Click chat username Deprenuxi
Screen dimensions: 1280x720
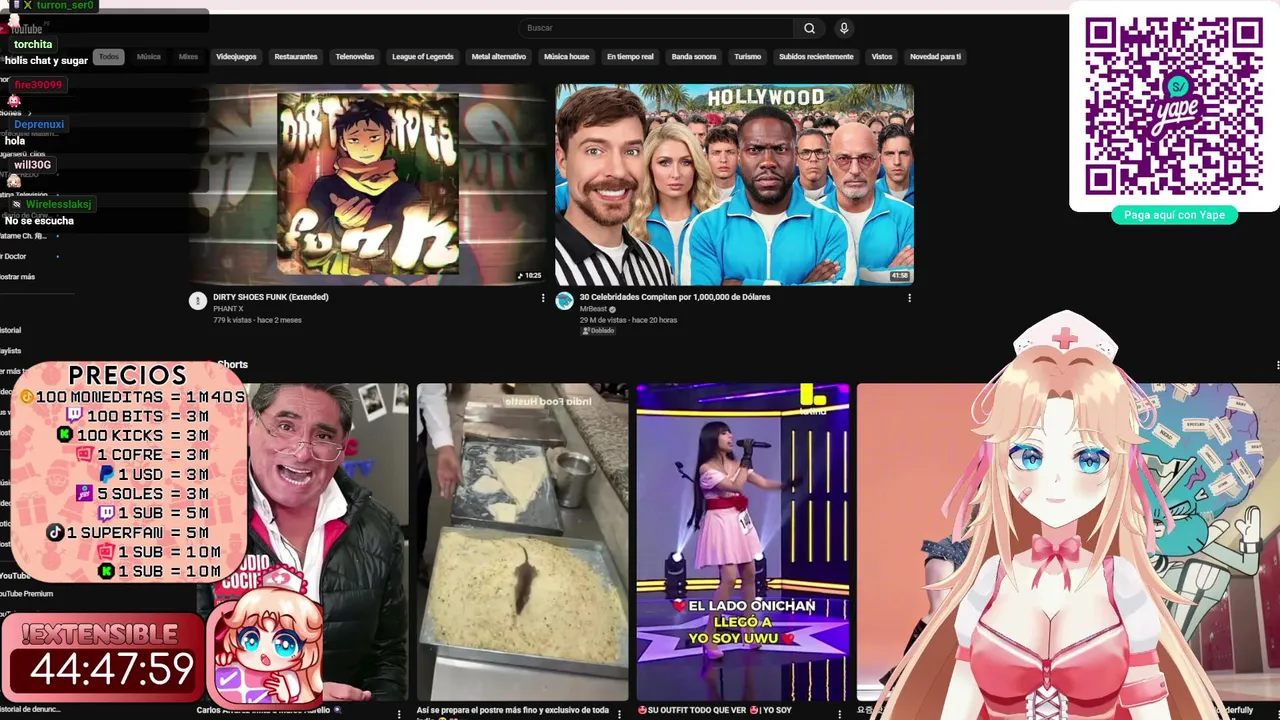point(39,125)
